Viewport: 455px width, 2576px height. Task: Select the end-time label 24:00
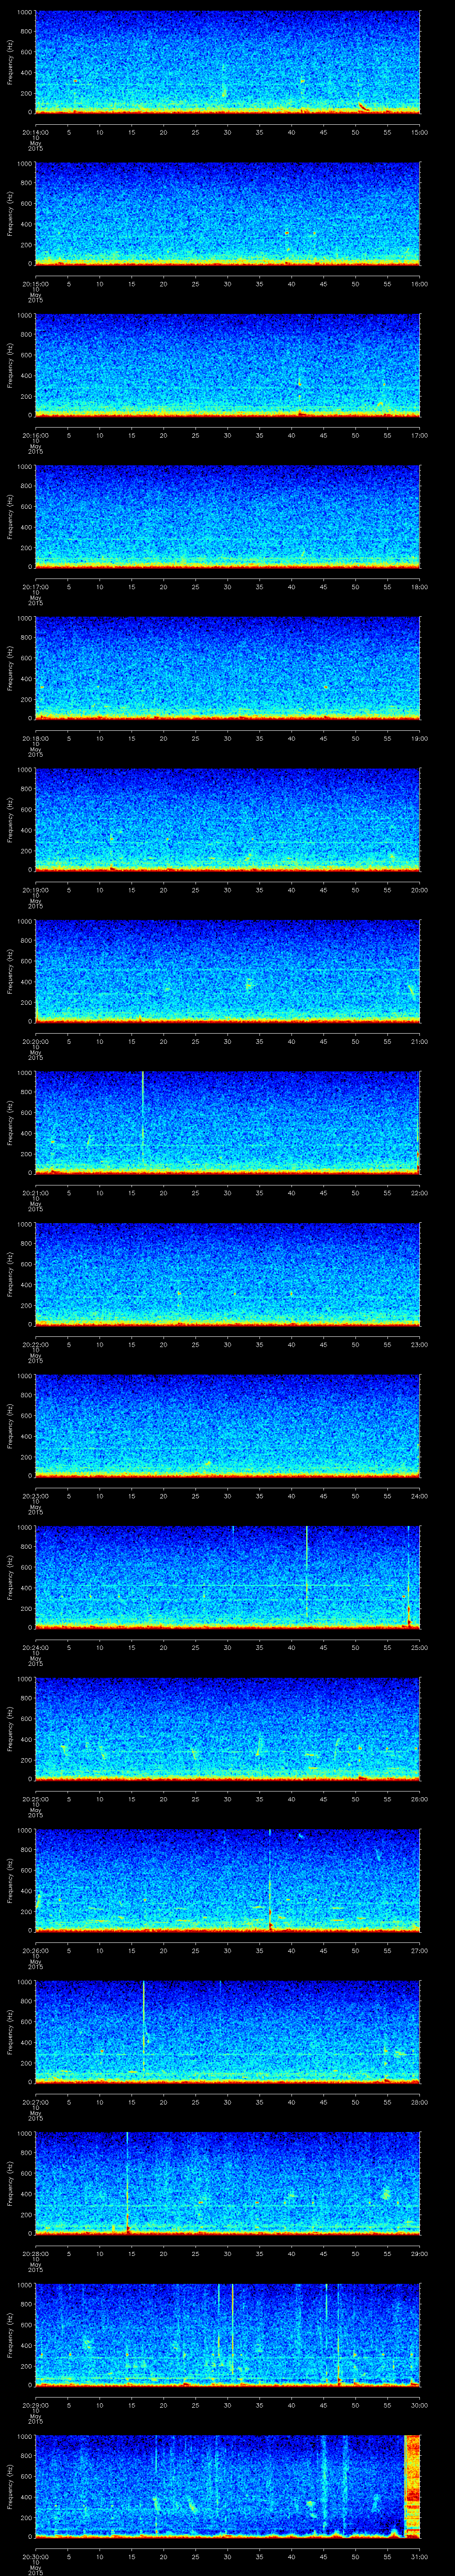419,1496
